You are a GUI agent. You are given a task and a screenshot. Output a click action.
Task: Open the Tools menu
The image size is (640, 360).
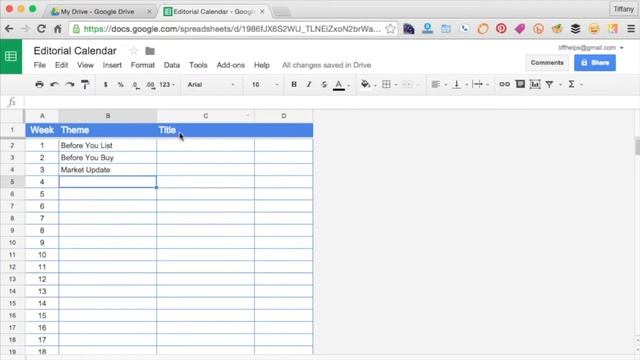[198, 65]
